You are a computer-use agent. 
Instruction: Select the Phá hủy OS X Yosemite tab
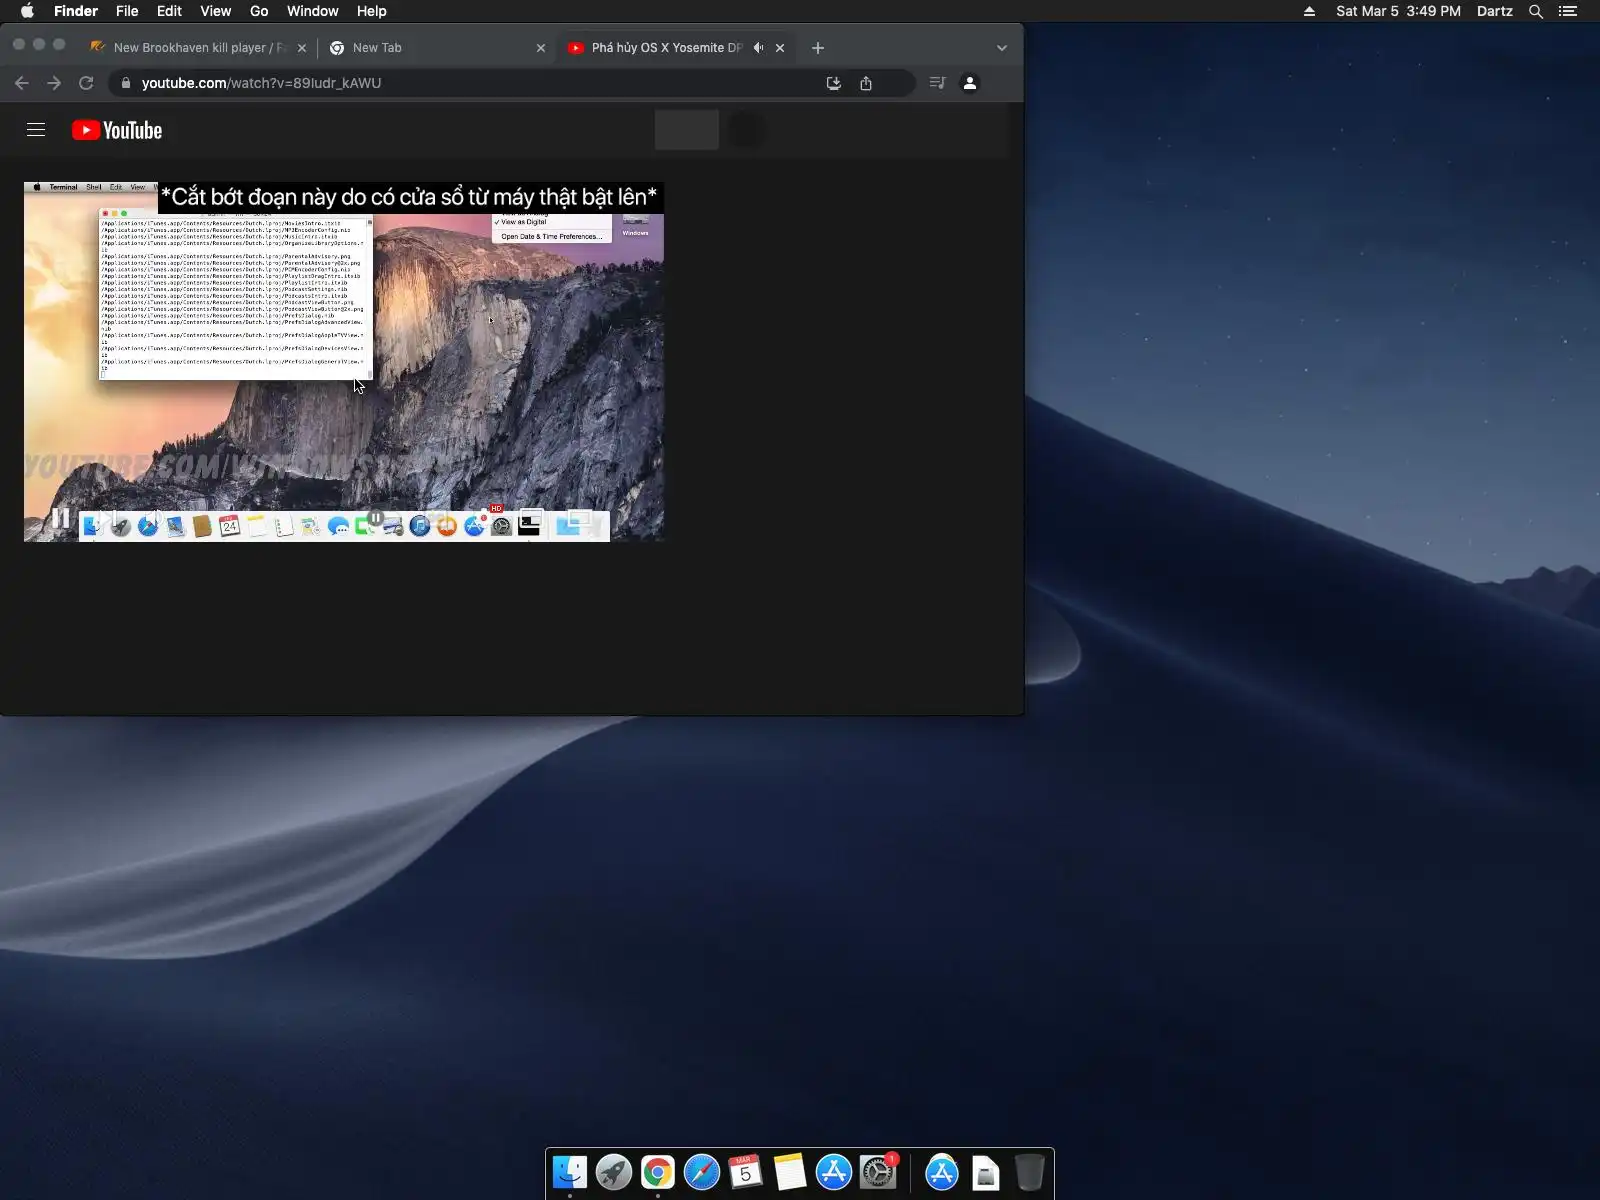676,48
